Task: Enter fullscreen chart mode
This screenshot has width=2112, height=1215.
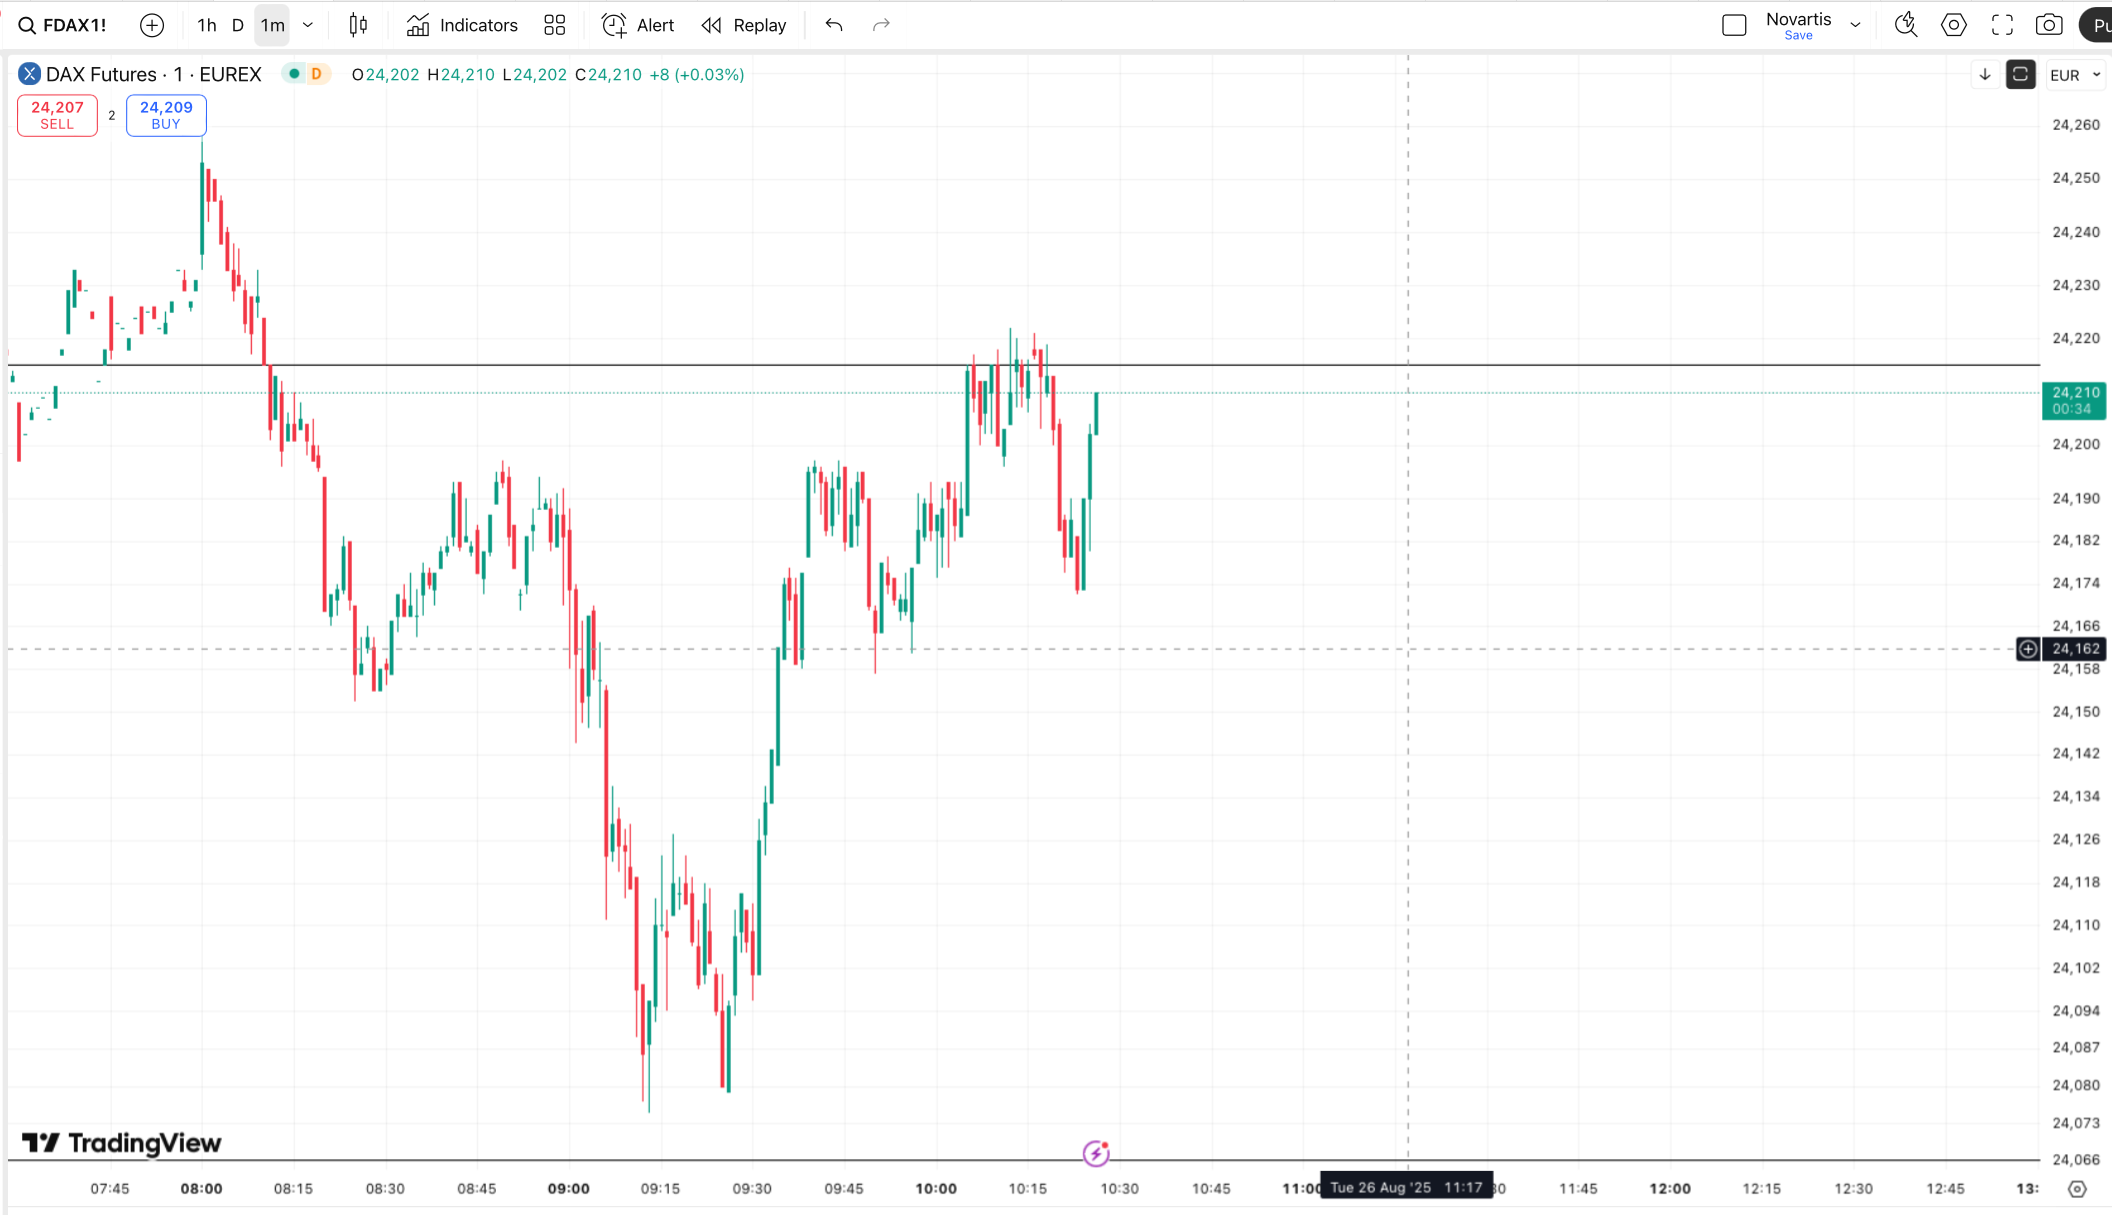Action: point(2002,25)
